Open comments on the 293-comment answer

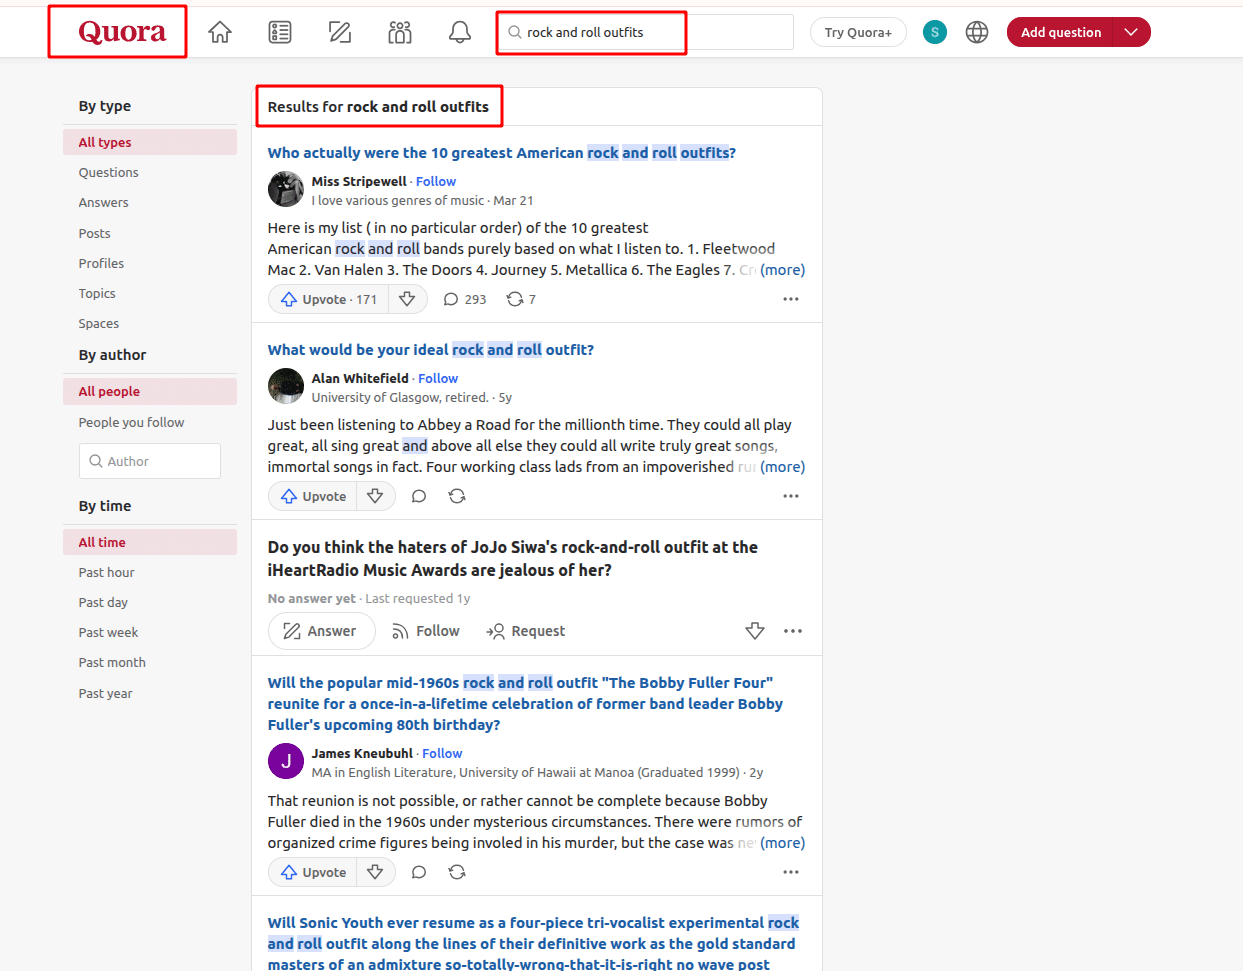click(x=465, y=299)
